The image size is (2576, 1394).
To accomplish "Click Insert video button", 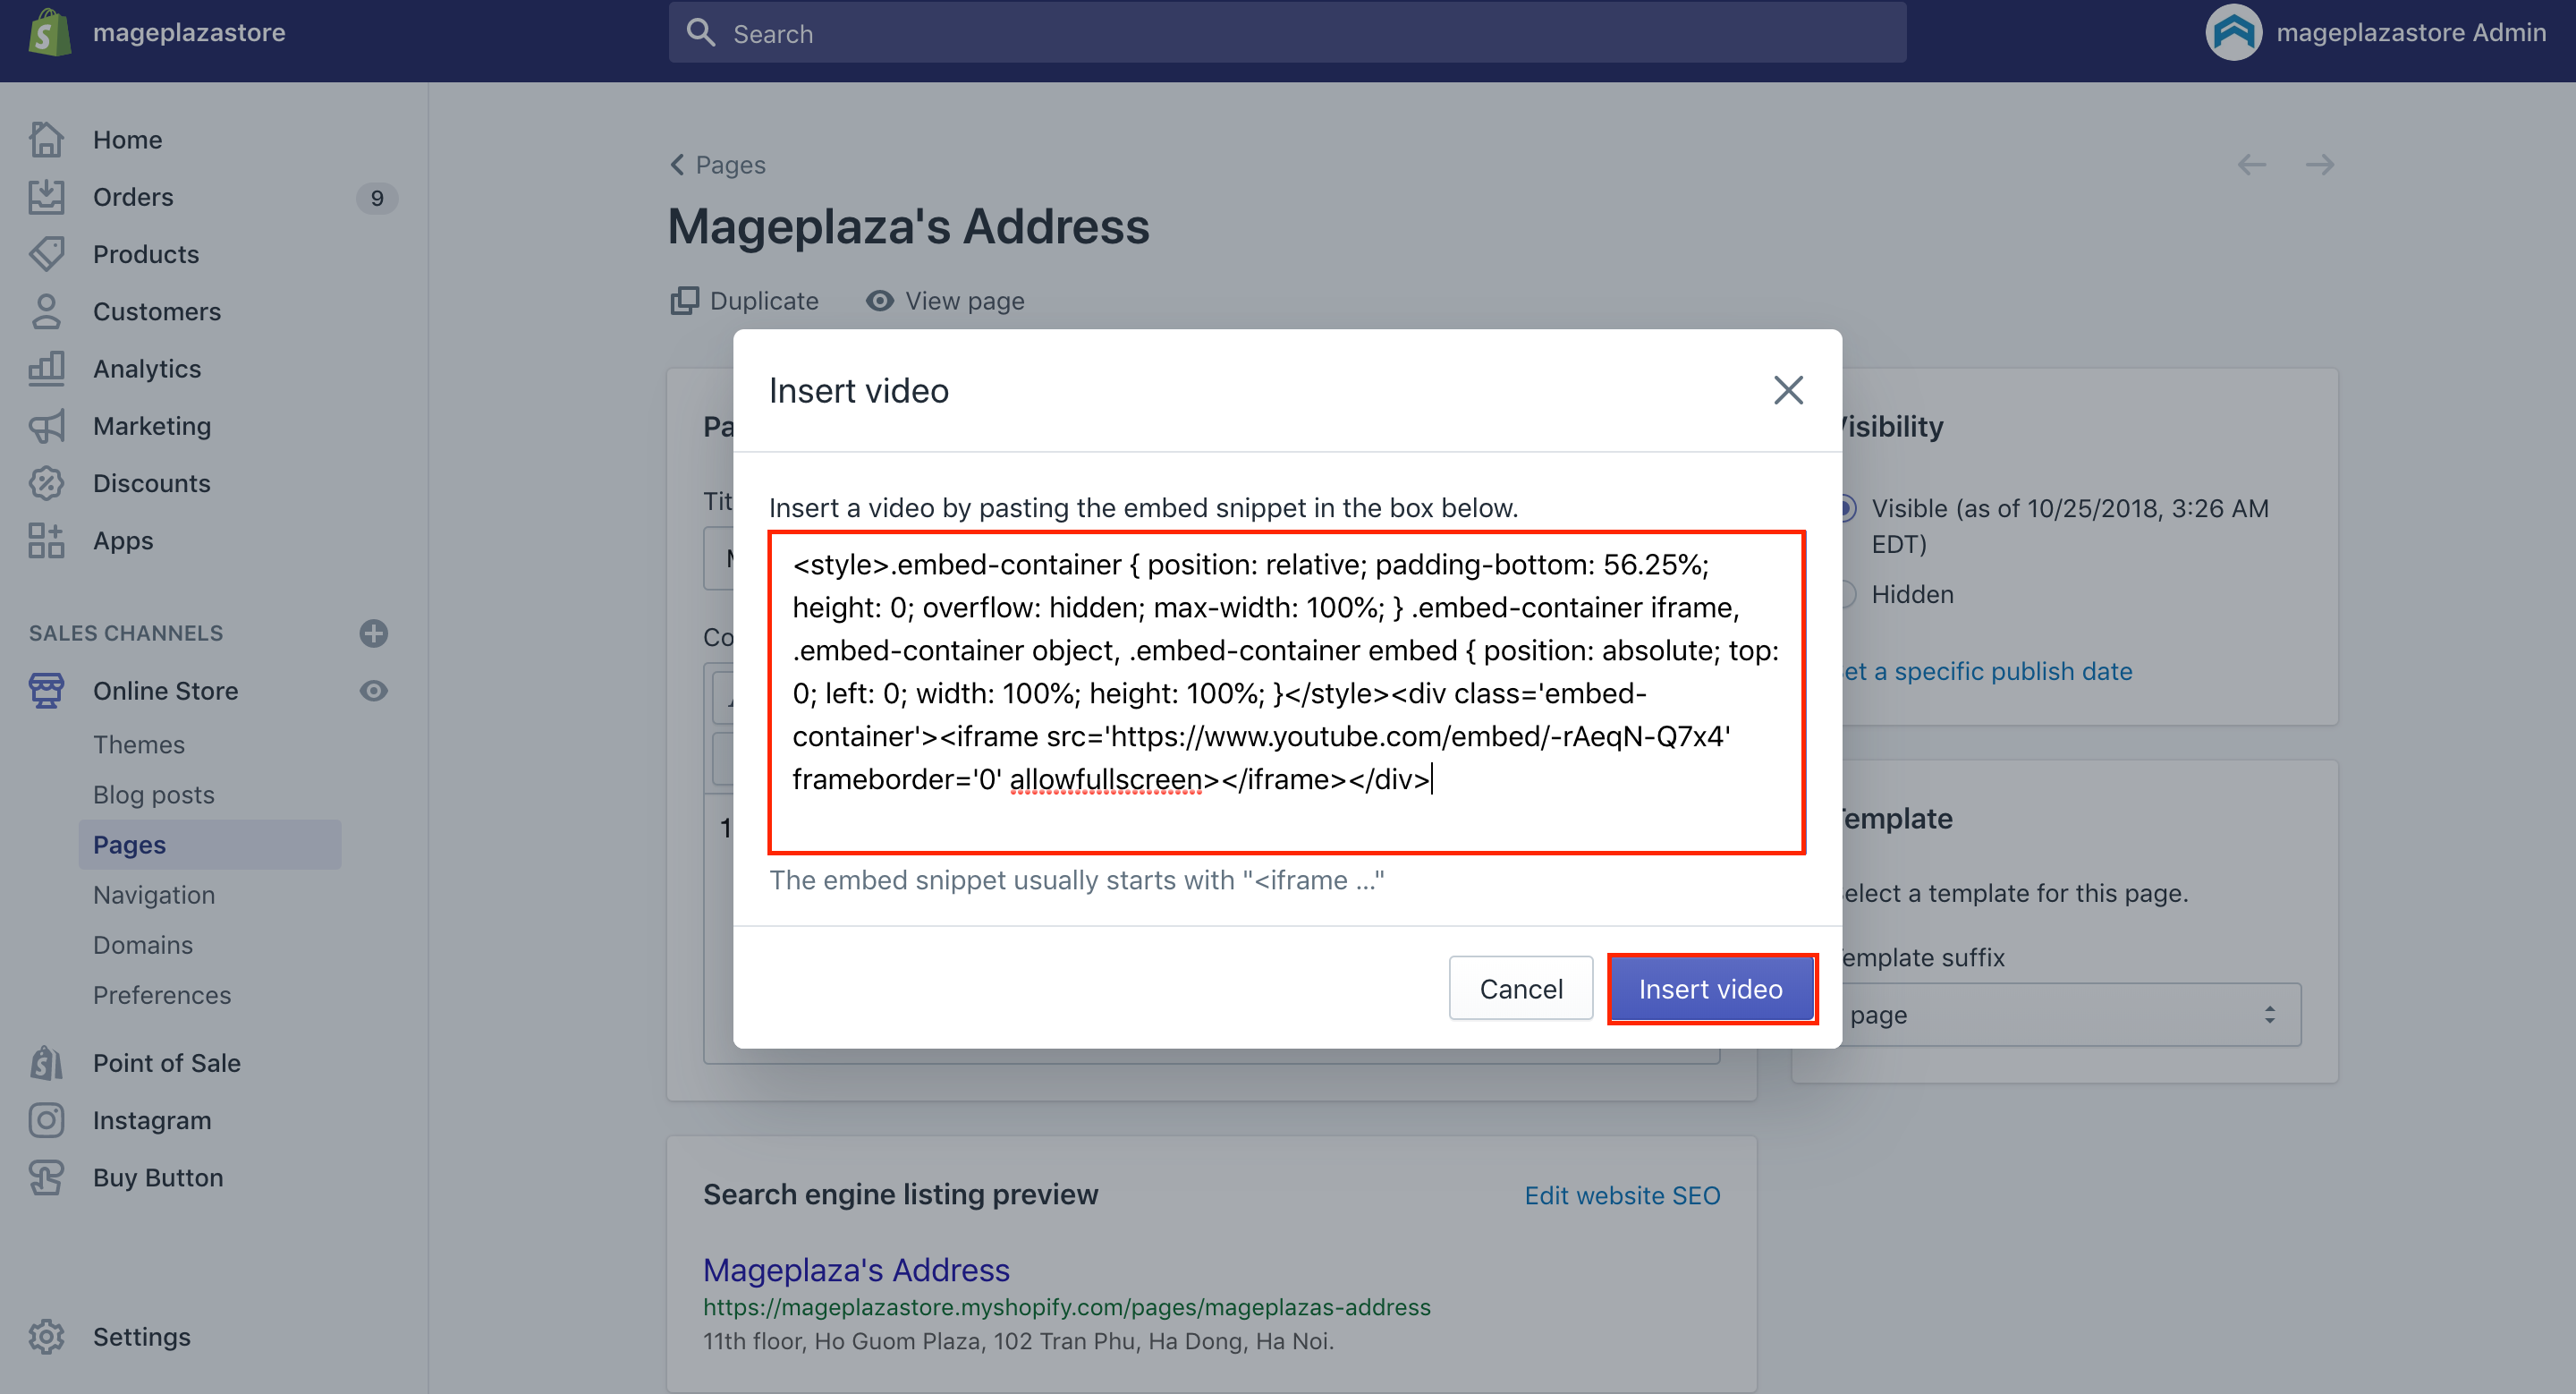I will tap(1711, 987).
